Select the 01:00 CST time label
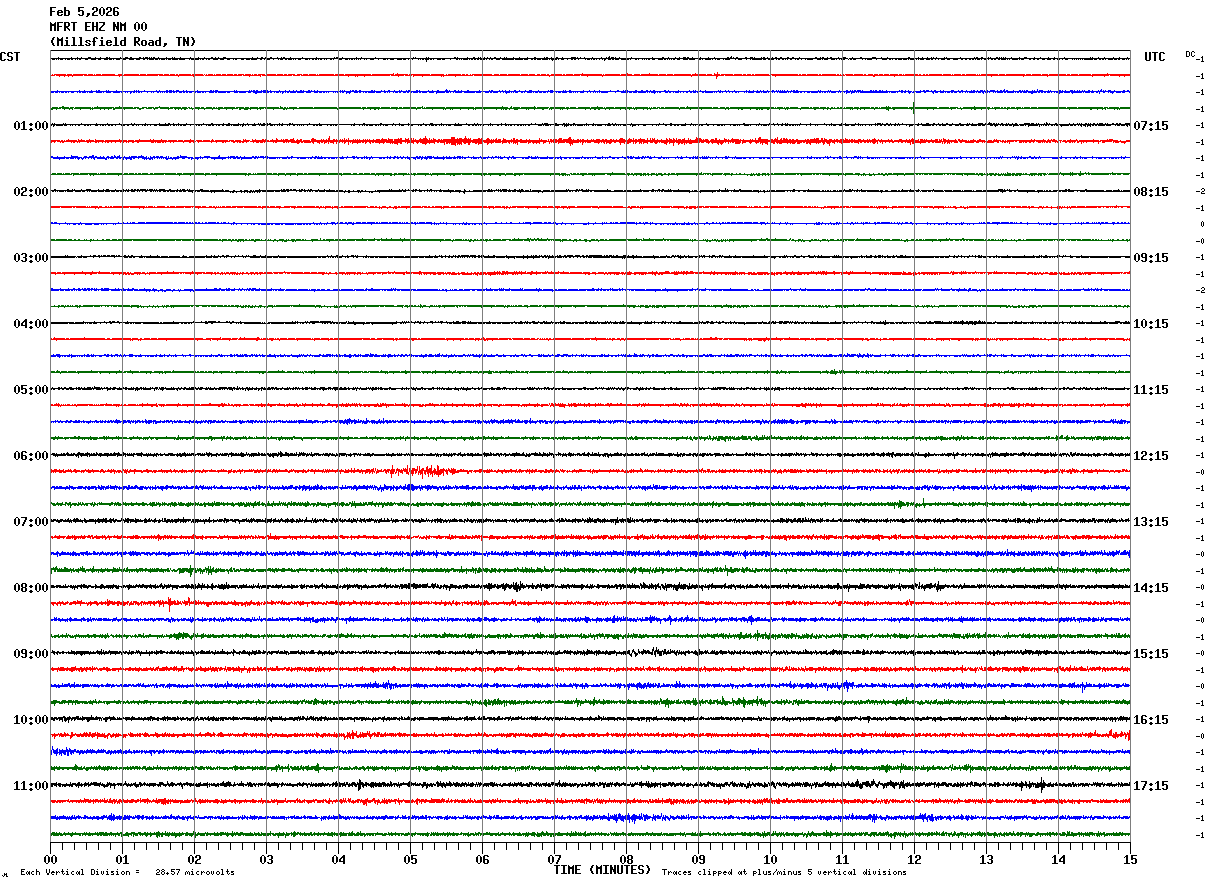This screenshot has height=886, width=1210. 31,126
